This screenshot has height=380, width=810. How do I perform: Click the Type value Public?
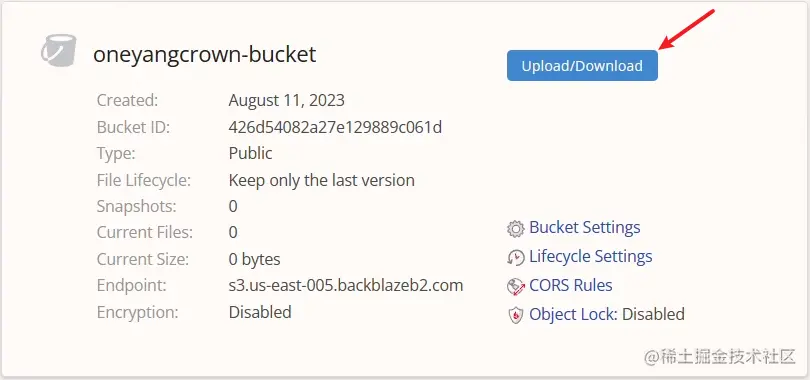(251, 153)
